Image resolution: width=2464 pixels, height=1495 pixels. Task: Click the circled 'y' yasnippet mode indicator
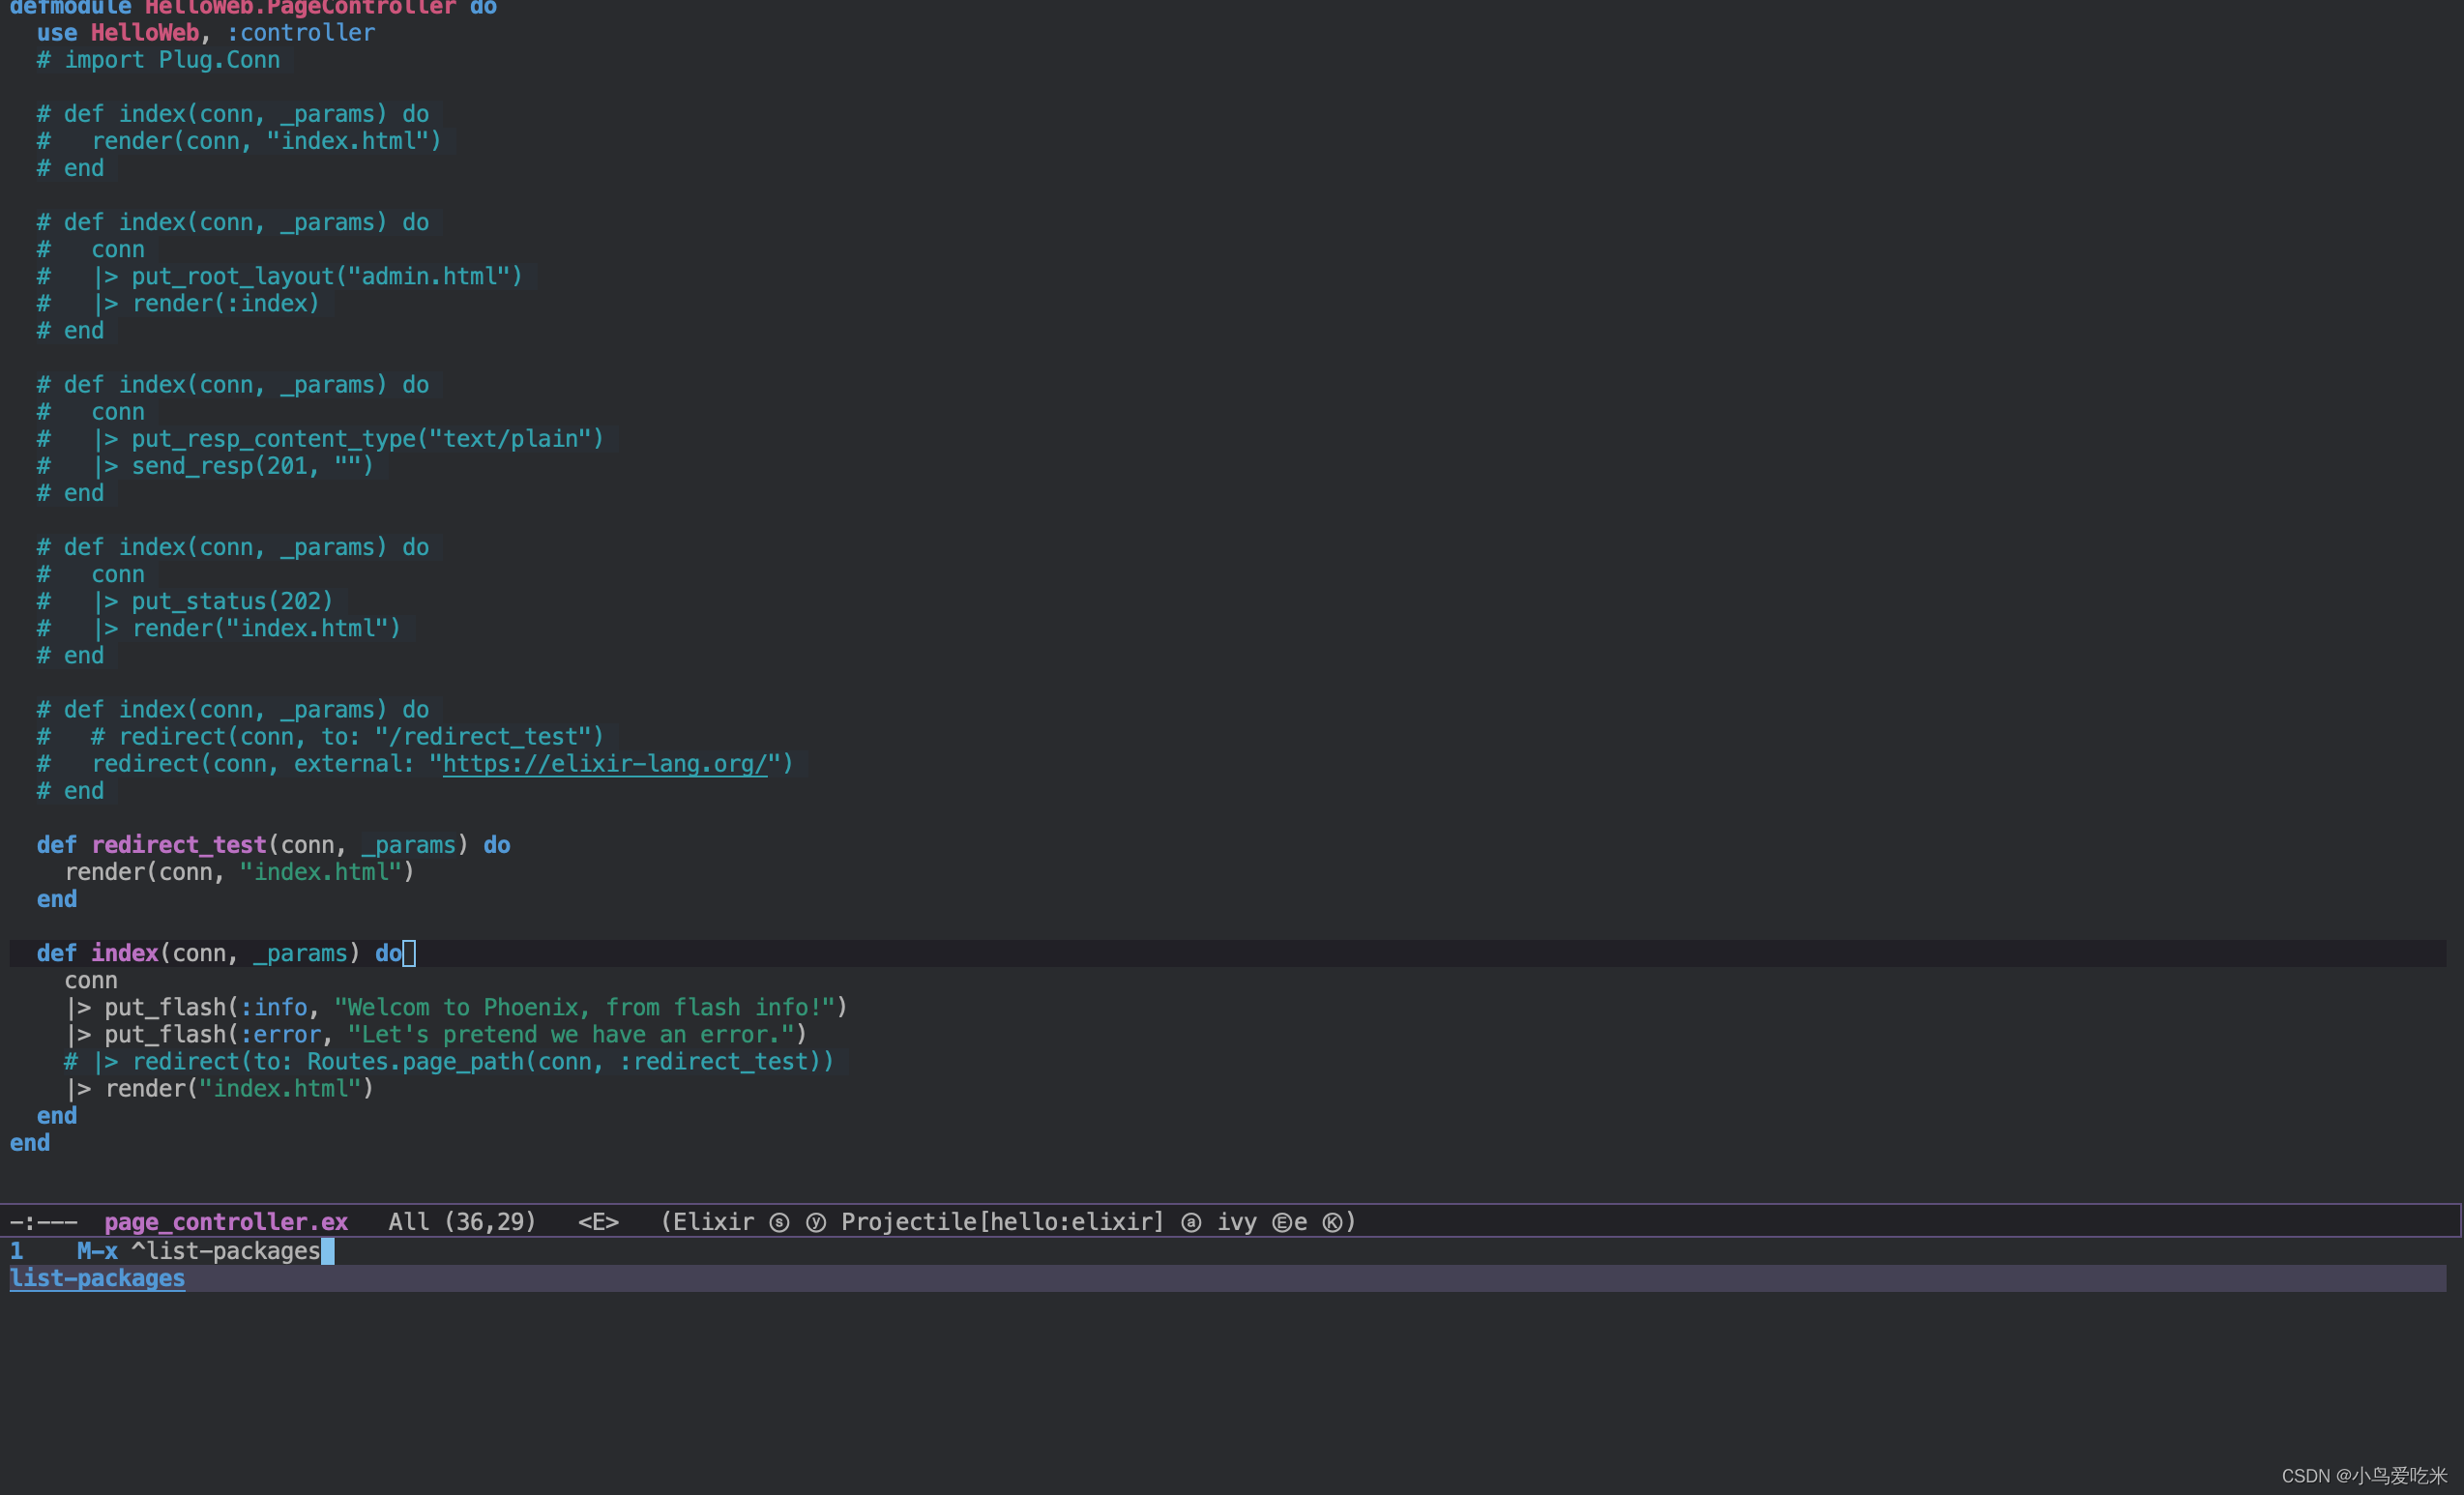(816, 1222)
